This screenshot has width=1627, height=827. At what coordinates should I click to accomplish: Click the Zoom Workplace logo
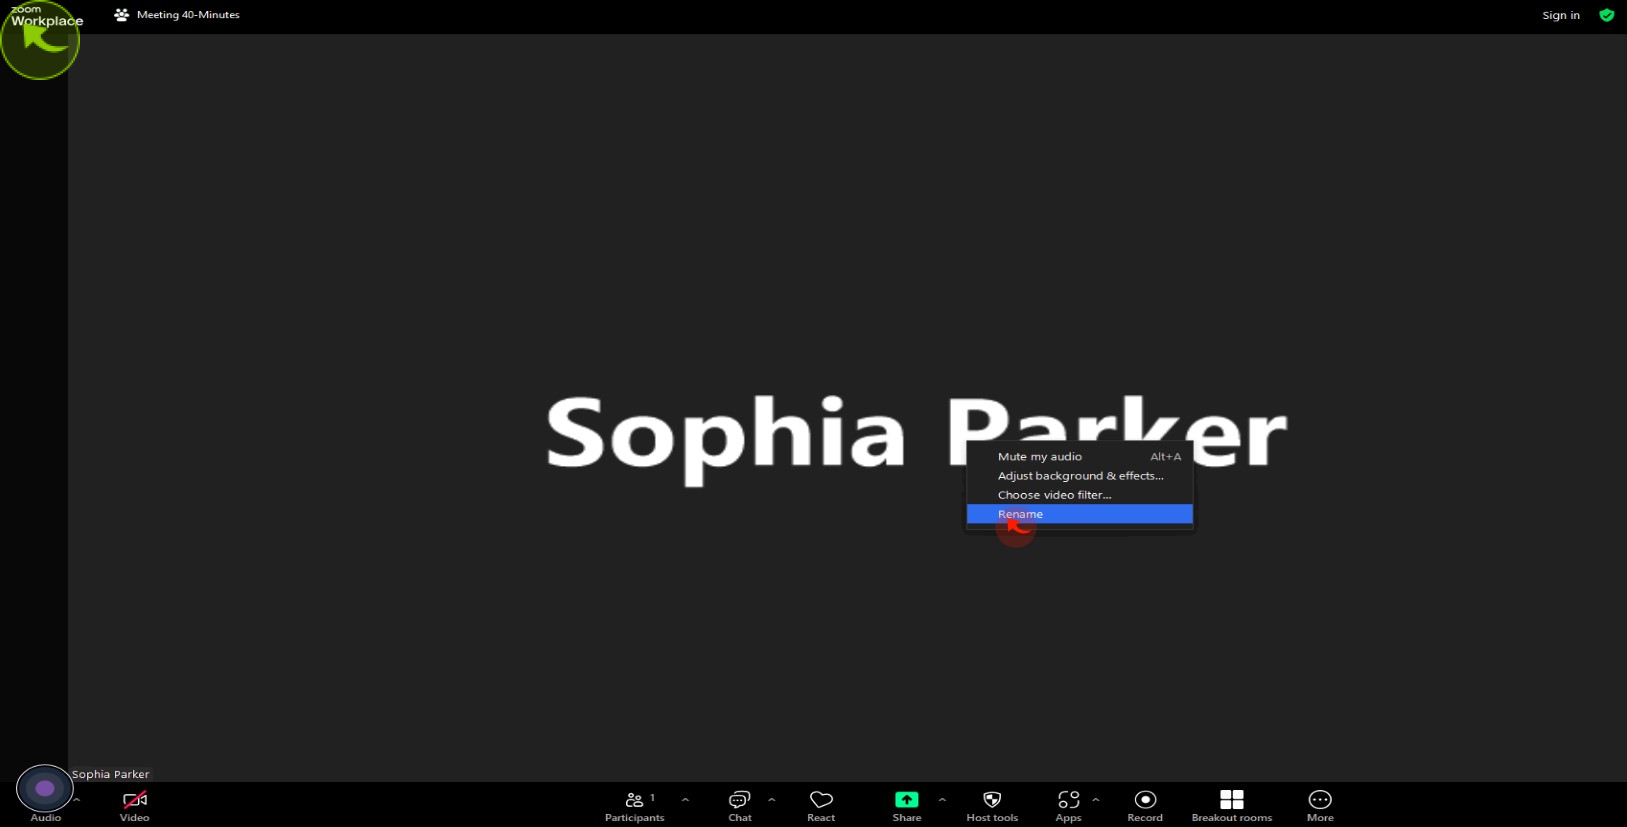[46, 15]
